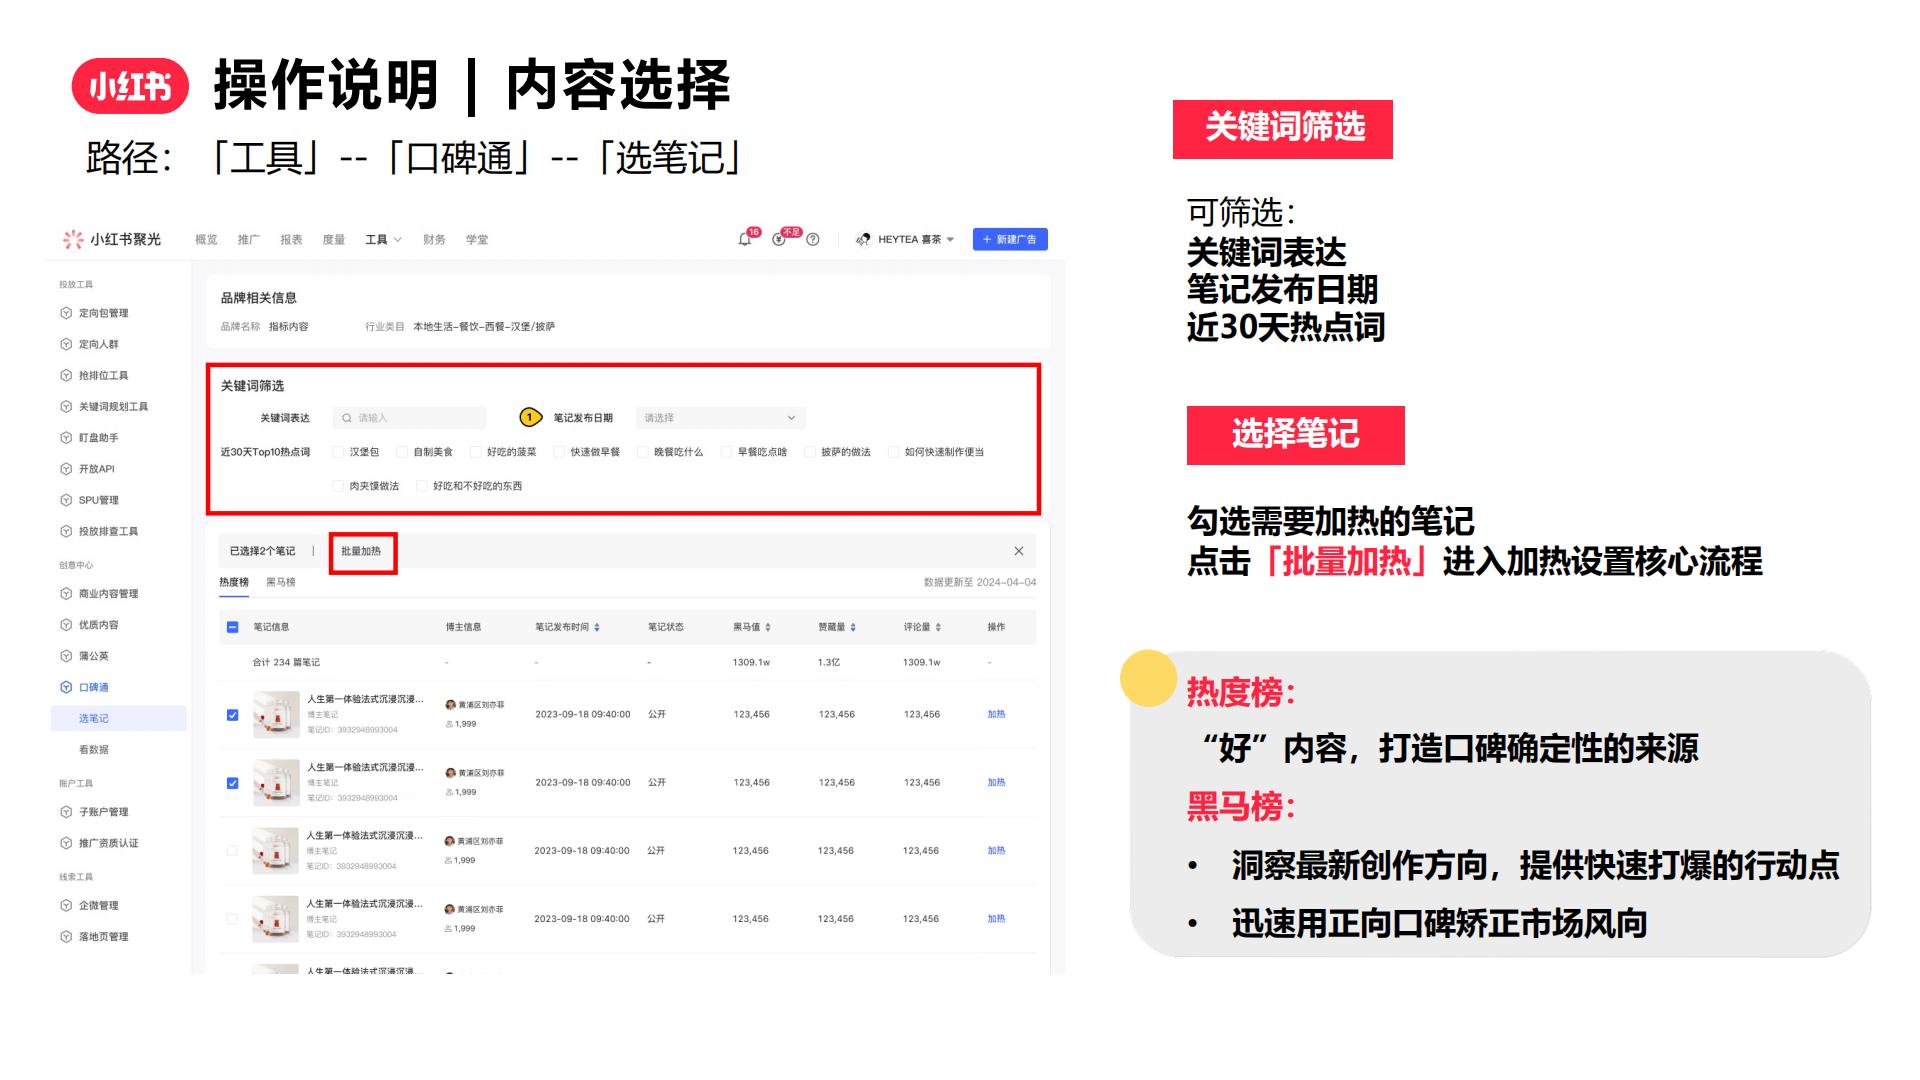This screenshot has height=1080, width=1920.
Task: Click the 口碑通 sidebar icon
Action: point(66,687)
